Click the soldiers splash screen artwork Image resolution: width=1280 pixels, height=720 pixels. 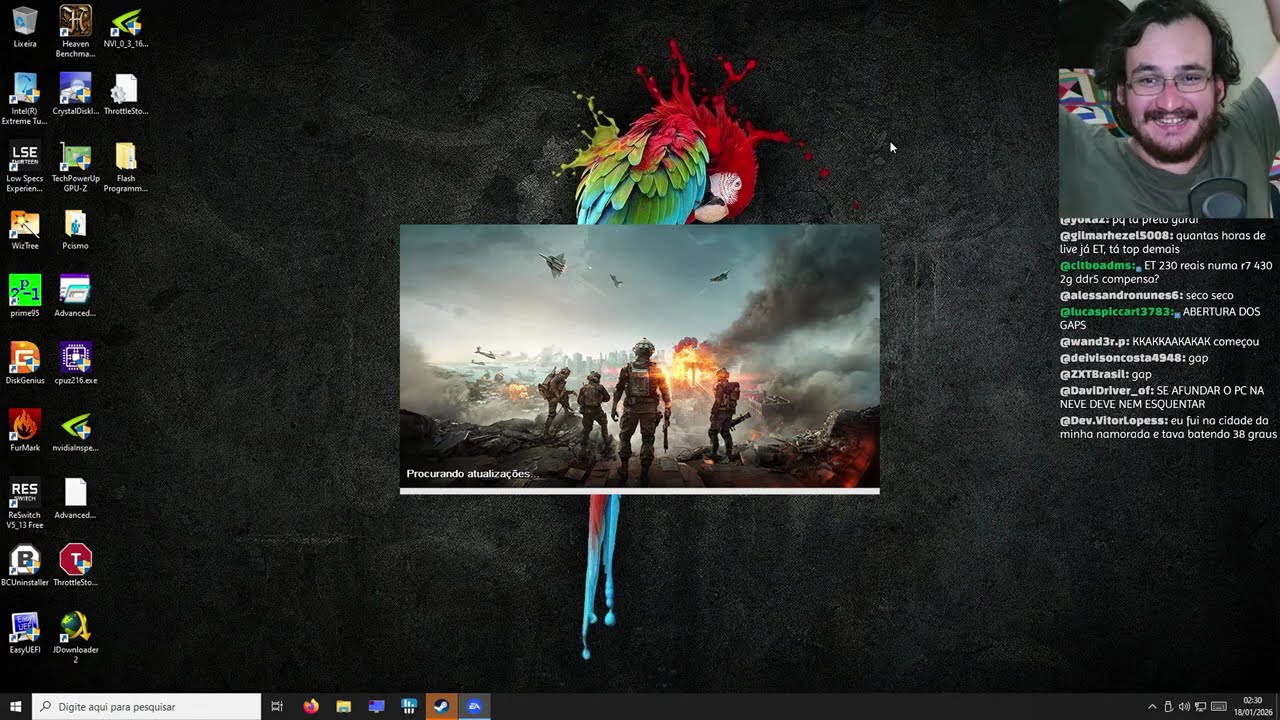(x=640, y=355)
